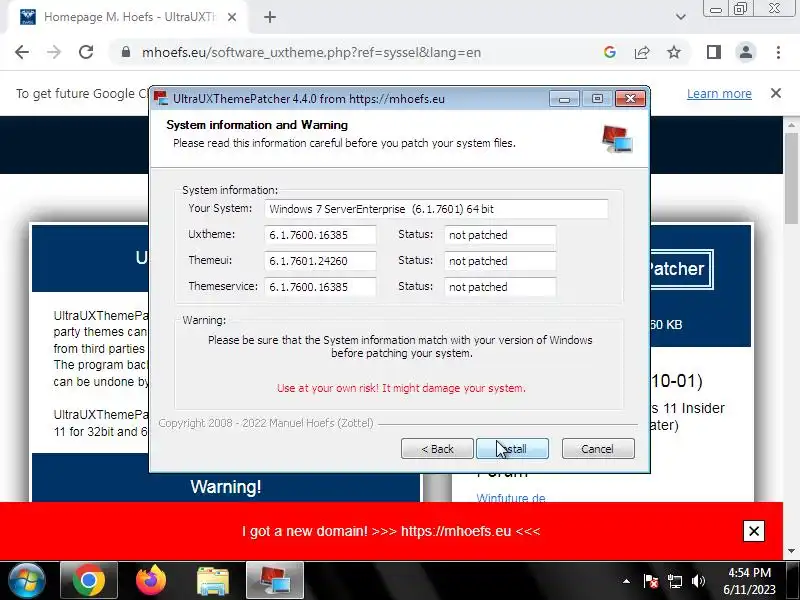Click the Themeservice version field
Screen dimensions: 800x600
pyautogui.click(x=320, y=287)
